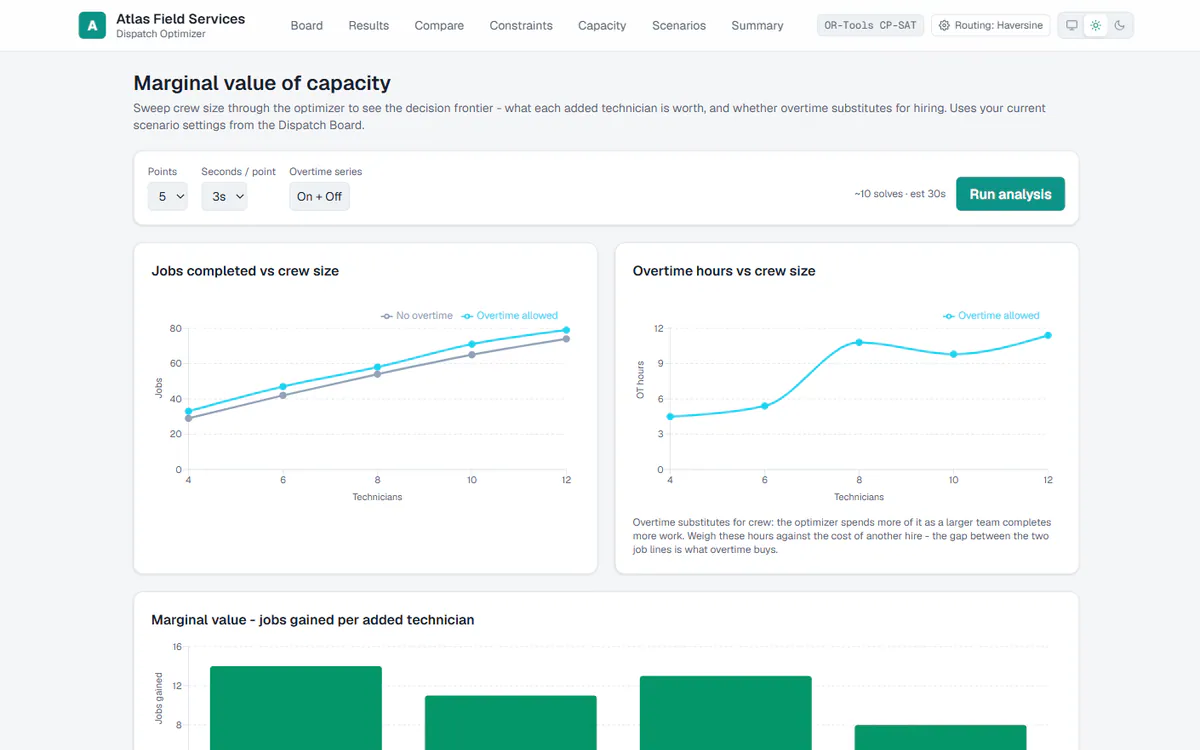Select light theme sun icon
This screenshot has width=1200, height=750.
pos(1096,25)
